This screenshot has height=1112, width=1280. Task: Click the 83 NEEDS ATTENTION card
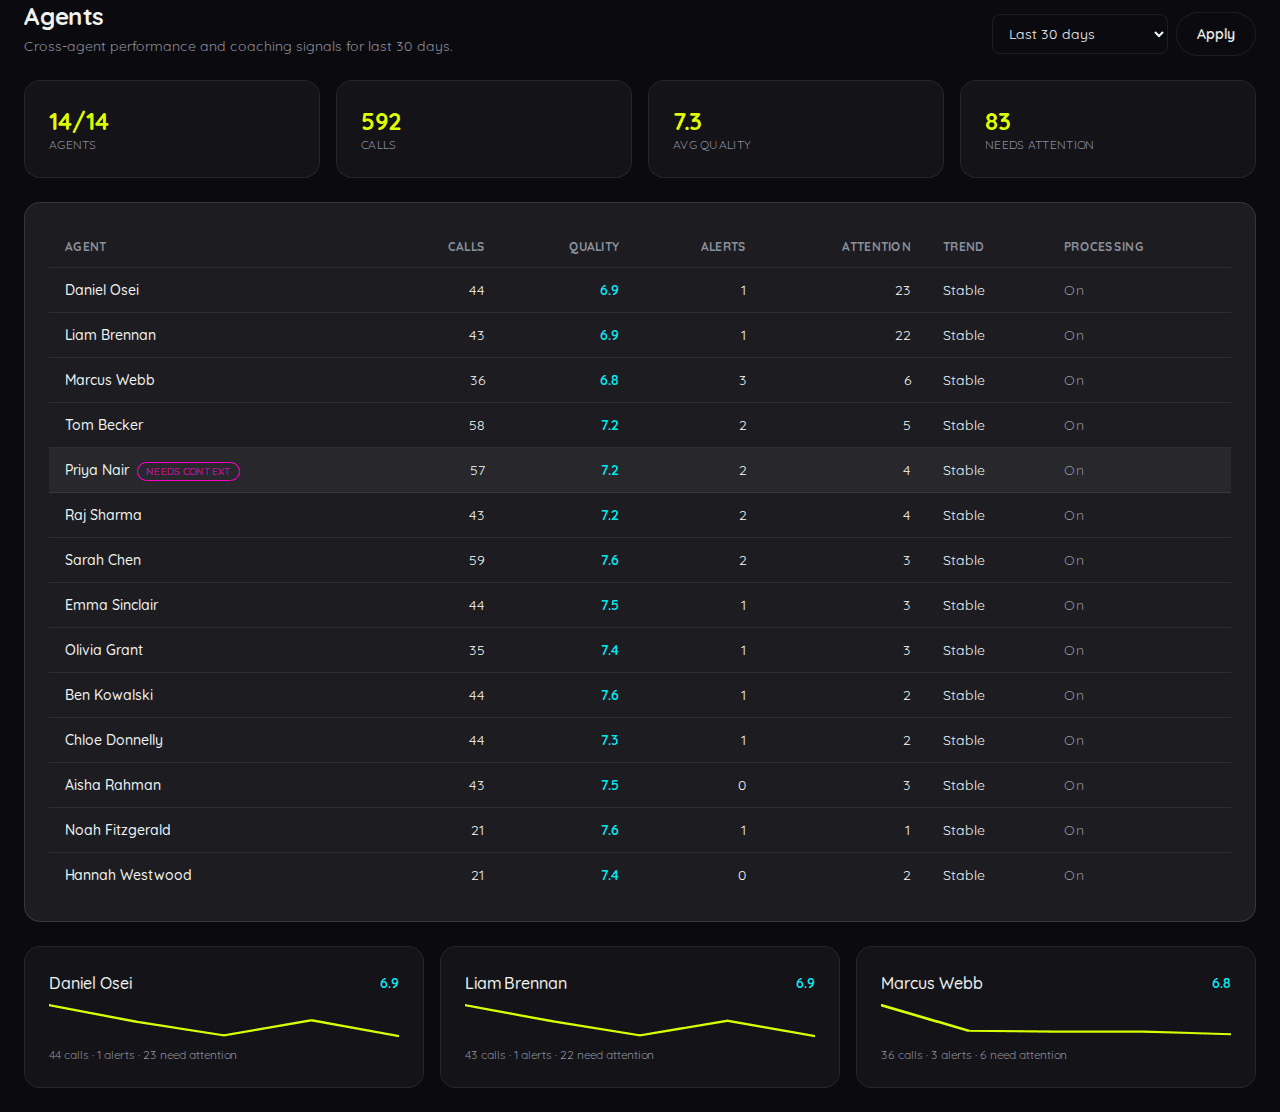[1108, 129]
